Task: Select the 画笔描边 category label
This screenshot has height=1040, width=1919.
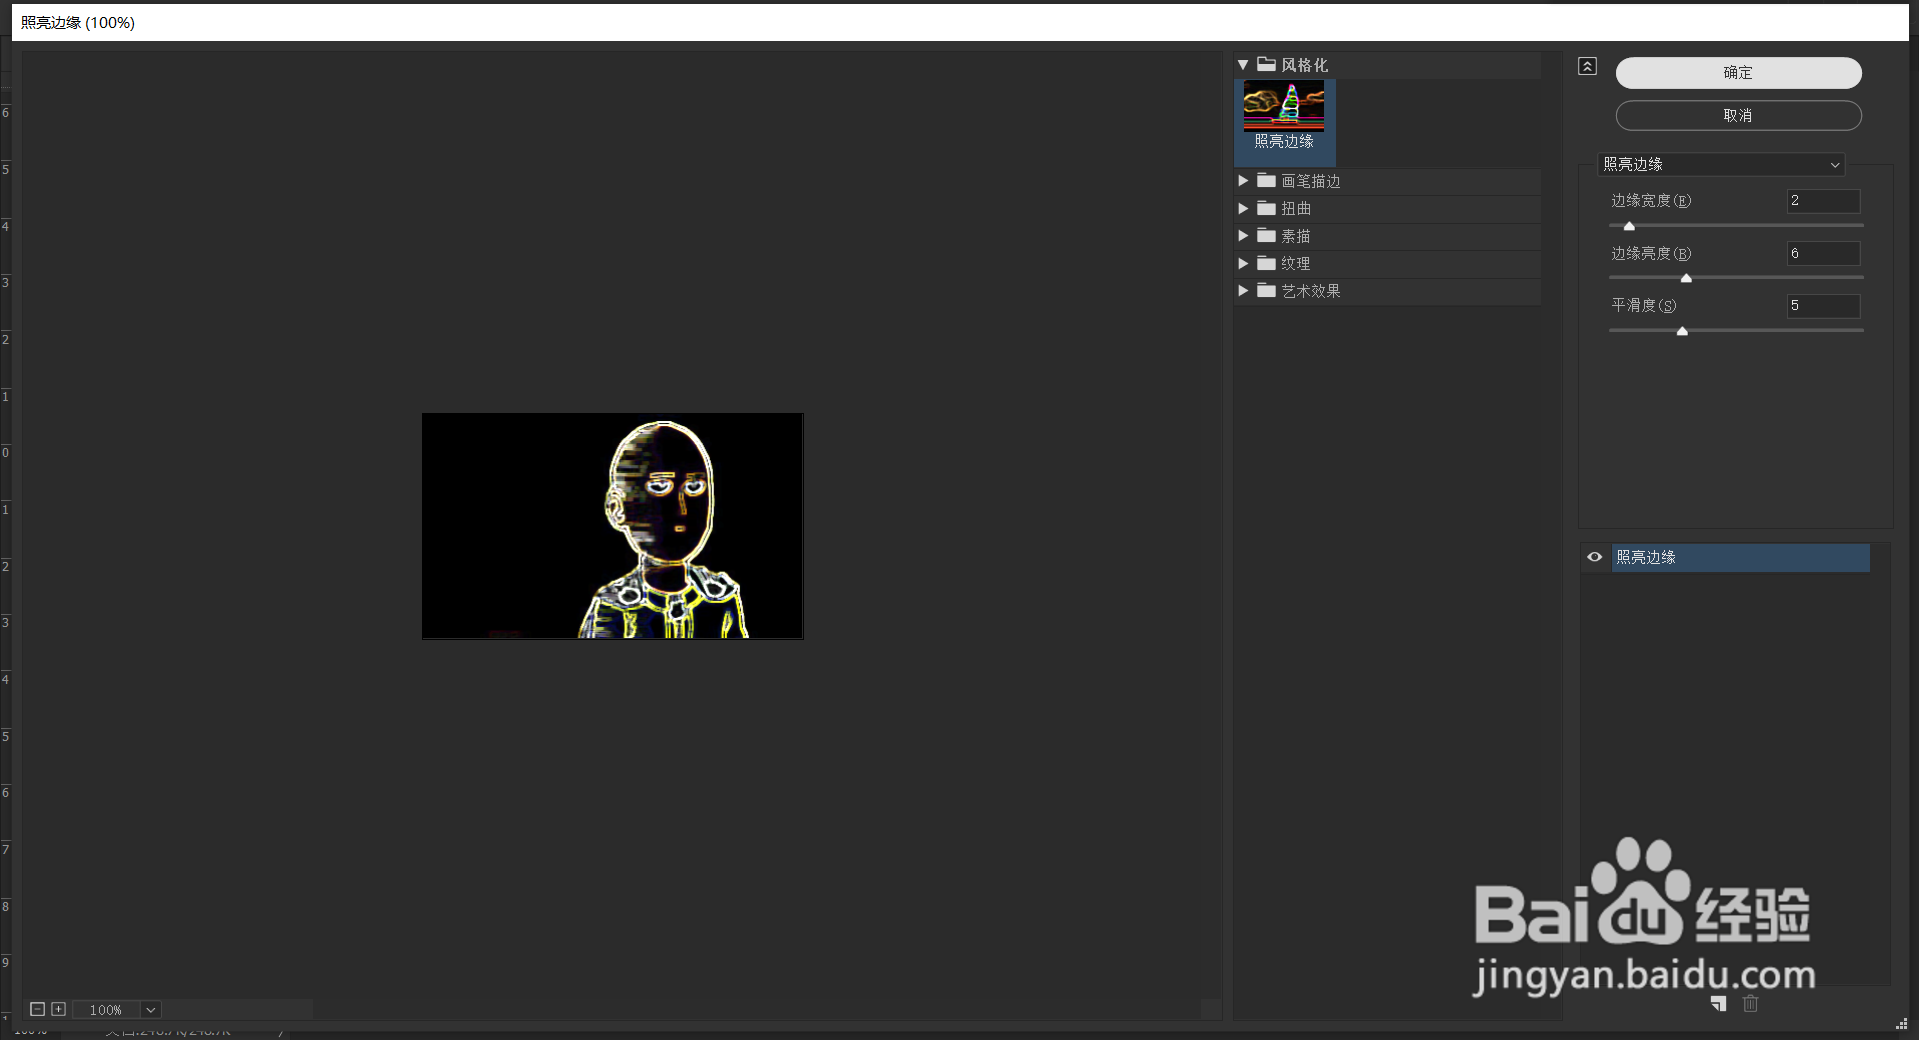Action: click(x=1311, y=181)
